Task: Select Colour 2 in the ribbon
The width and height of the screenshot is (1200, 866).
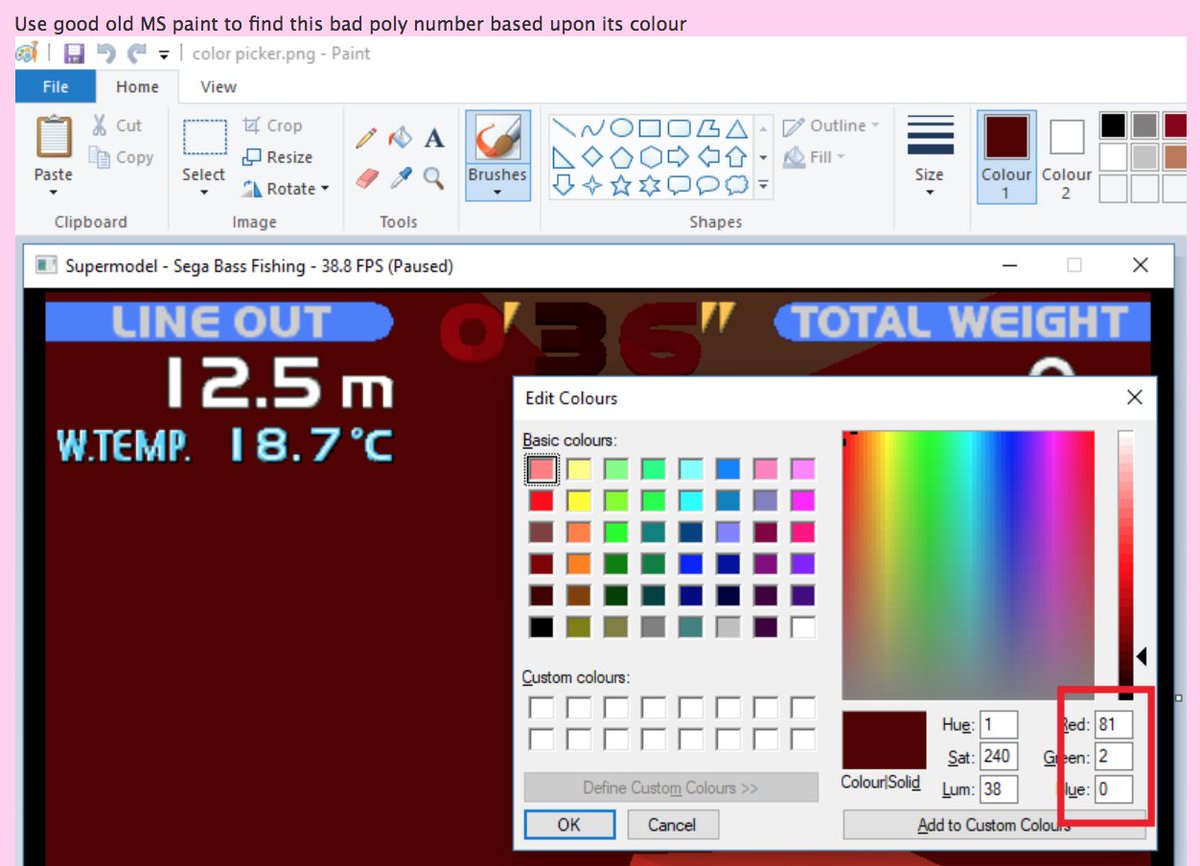Action: pyautogui.click(x=1067, y=157)
